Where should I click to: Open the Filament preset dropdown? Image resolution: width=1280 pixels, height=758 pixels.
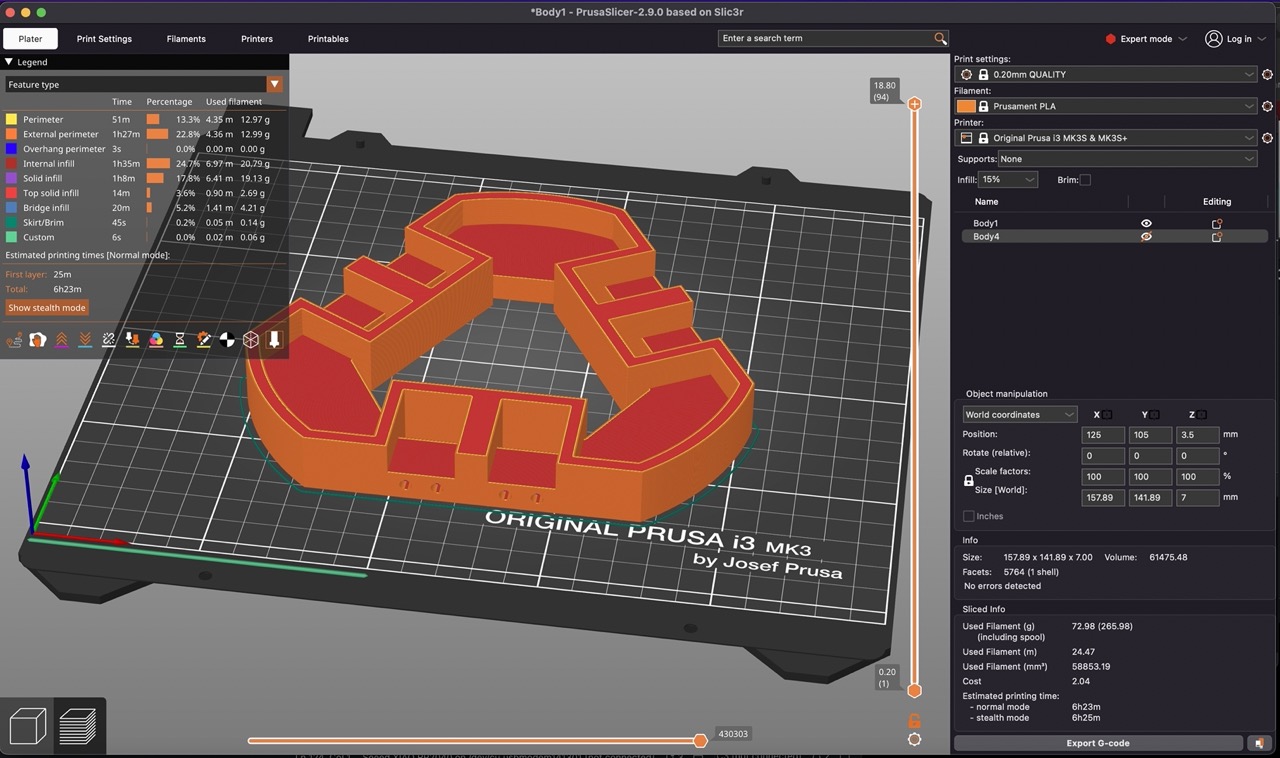1105,106
